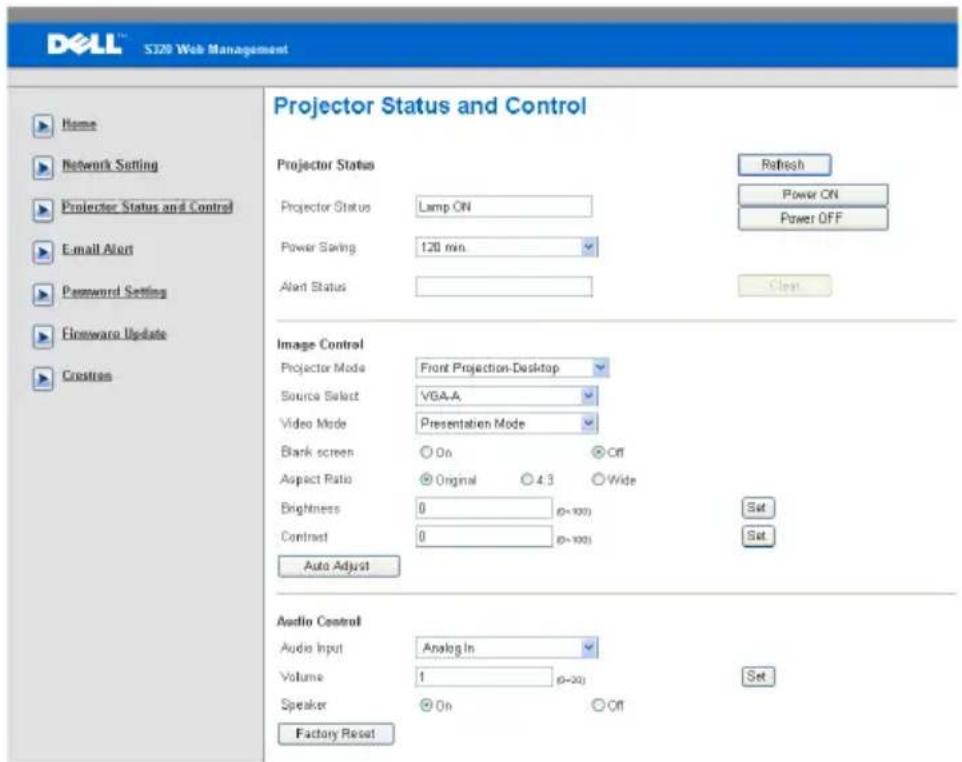Click arrow icon beside Projector Status and Control
Screen dimensions: 962x762
[x=42, y=210]
